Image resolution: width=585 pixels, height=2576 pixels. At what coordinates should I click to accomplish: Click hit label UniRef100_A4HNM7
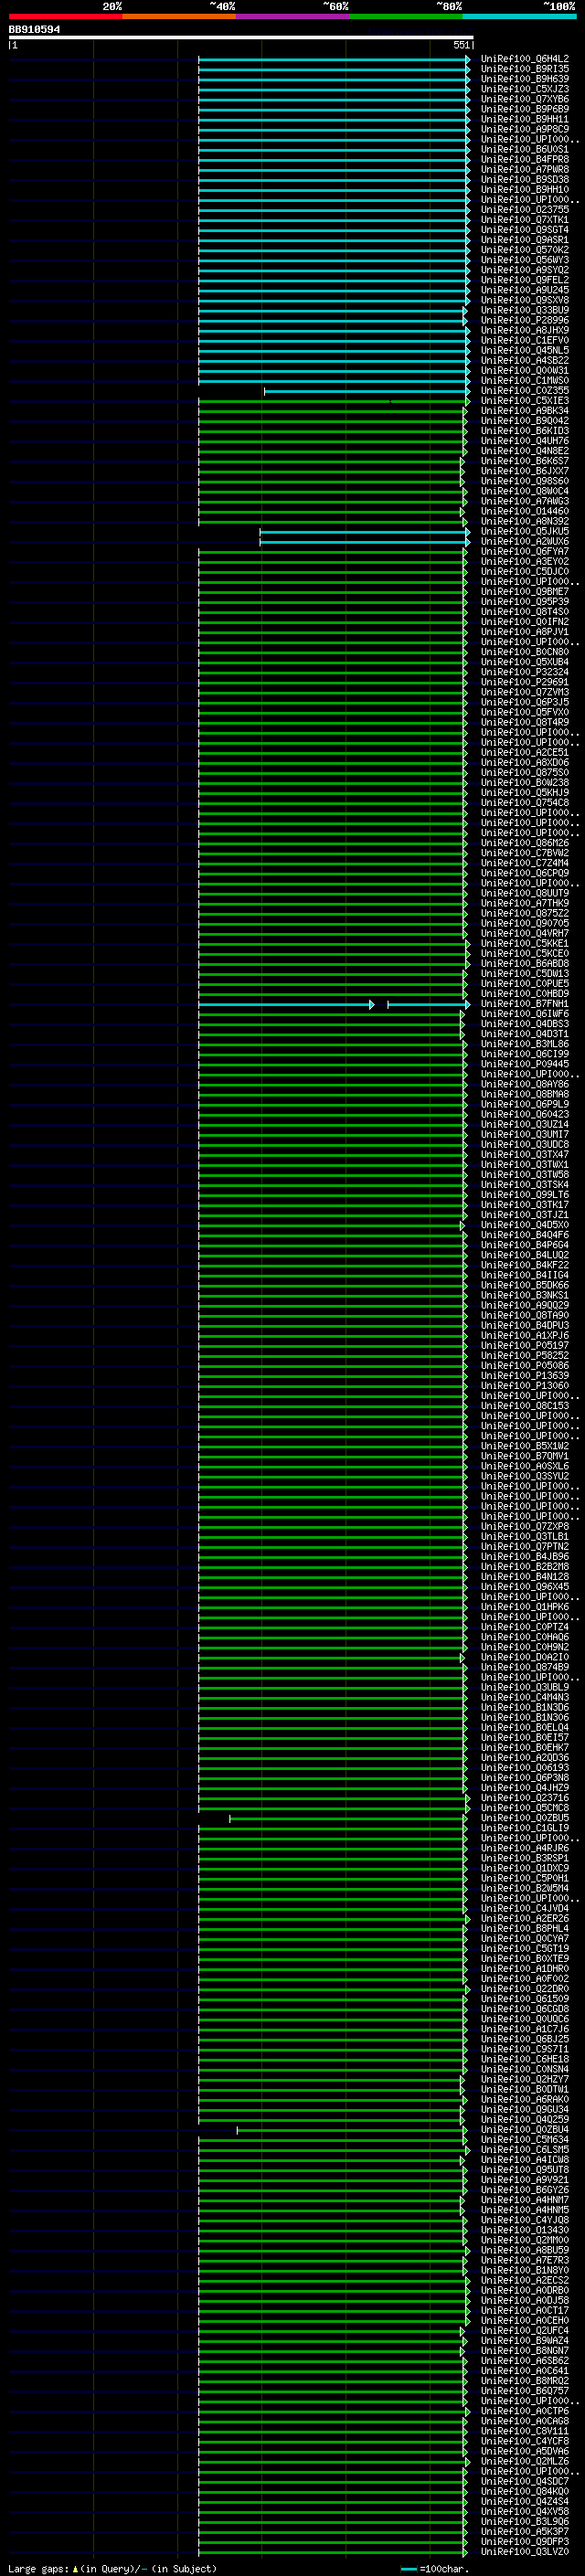[x=524, y=2199]
